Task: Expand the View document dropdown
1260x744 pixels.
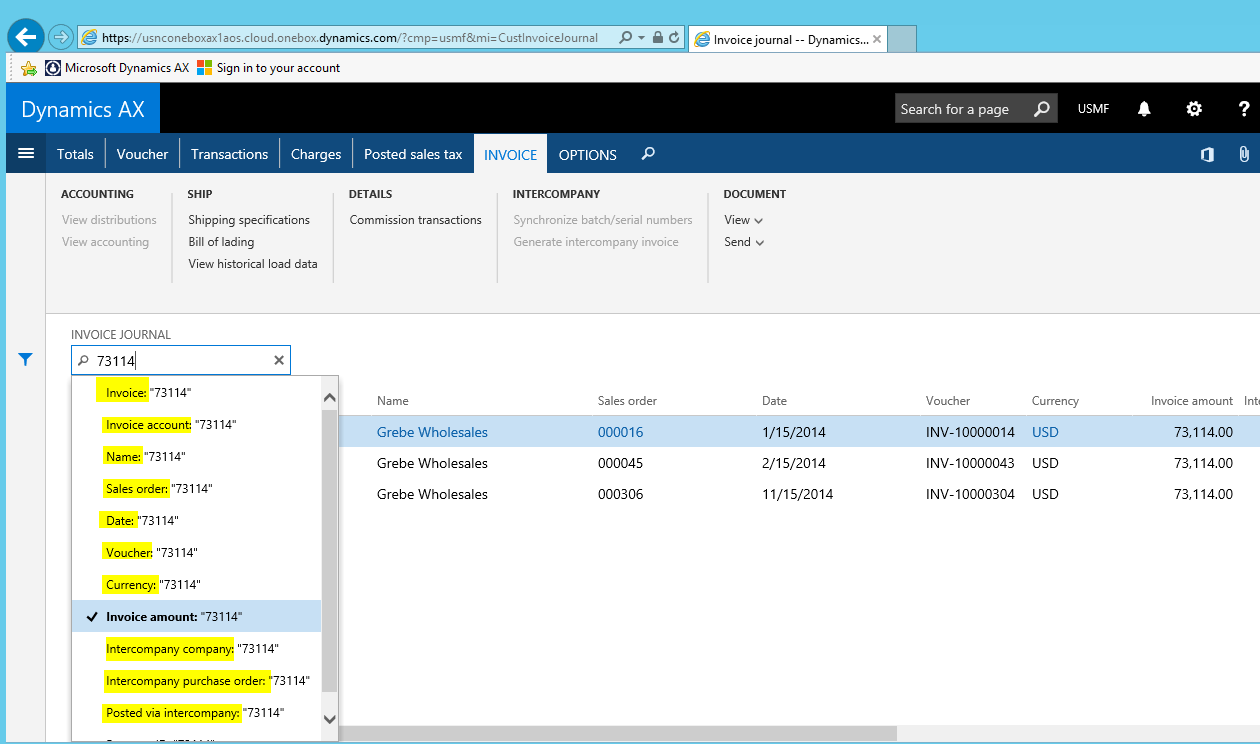Action: (743, 220)
